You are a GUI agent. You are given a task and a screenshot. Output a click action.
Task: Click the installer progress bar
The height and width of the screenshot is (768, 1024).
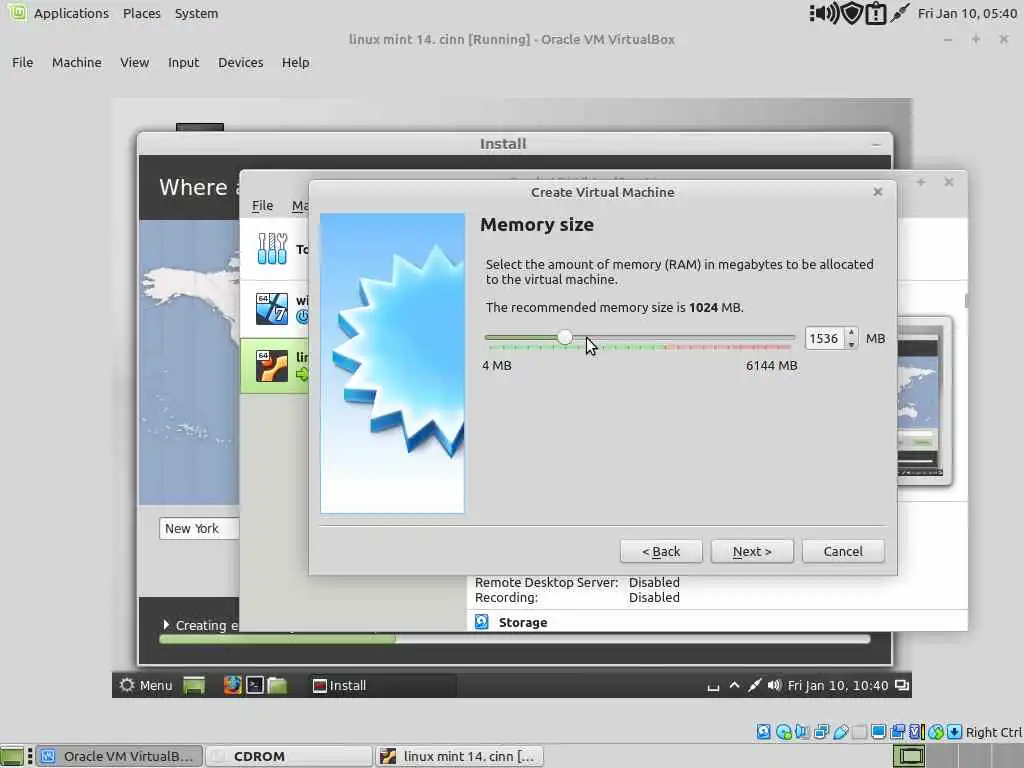pos(515,639)
